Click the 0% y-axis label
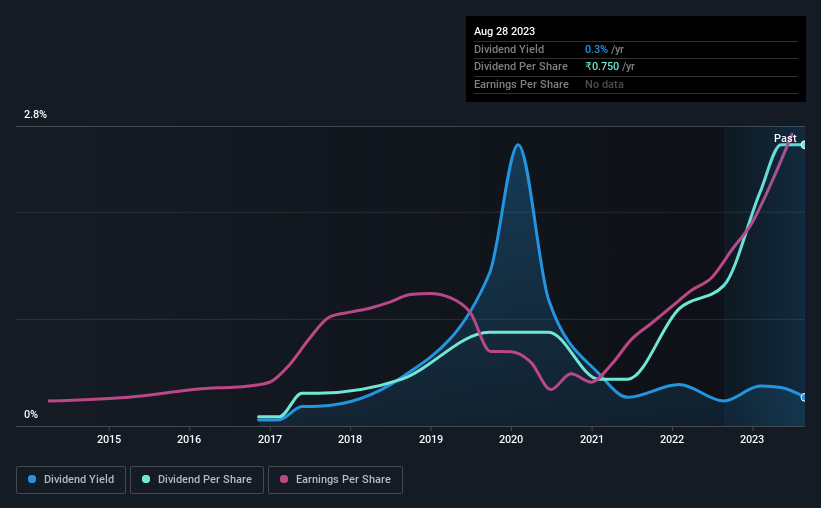The height and width of the screenshot is (508, 821). (31, 415)
